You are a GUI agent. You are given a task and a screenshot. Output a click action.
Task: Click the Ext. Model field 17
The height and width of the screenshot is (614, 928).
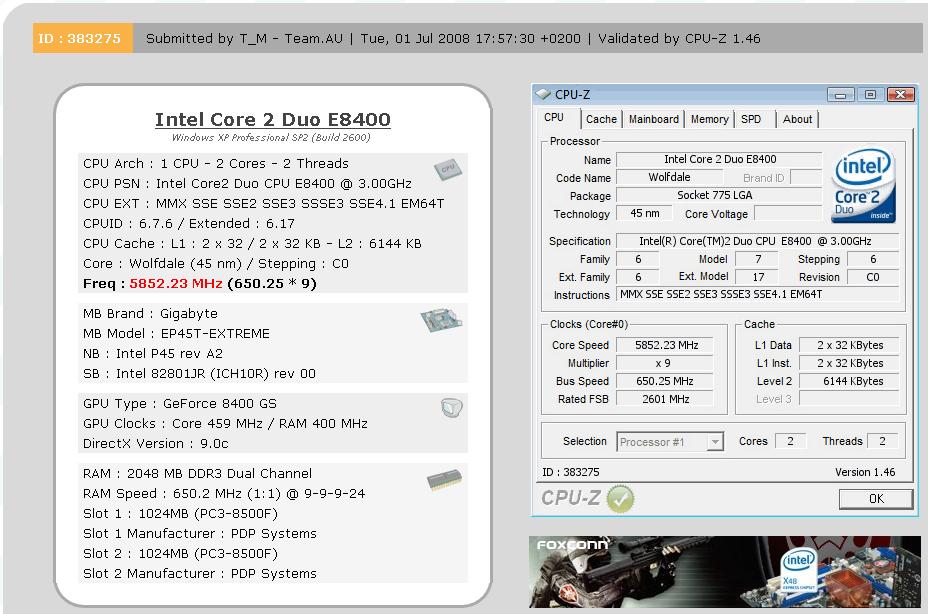(758, 277)
